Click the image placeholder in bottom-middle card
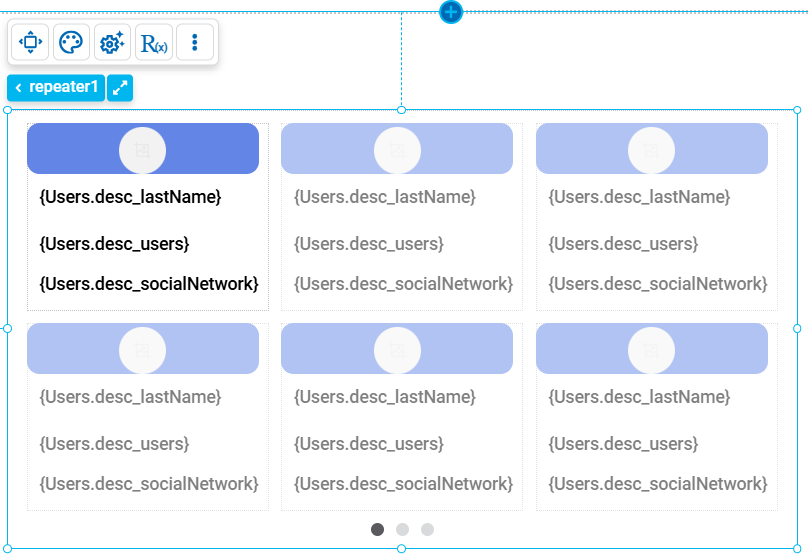Image resolution: width=808 pixels, height=554 pixels. click(x=397, y=350)
